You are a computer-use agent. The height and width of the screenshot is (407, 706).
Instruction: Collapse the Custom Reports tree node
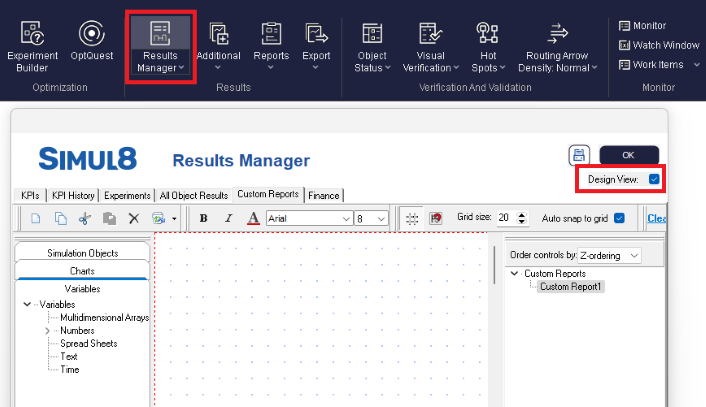(515, 273)
